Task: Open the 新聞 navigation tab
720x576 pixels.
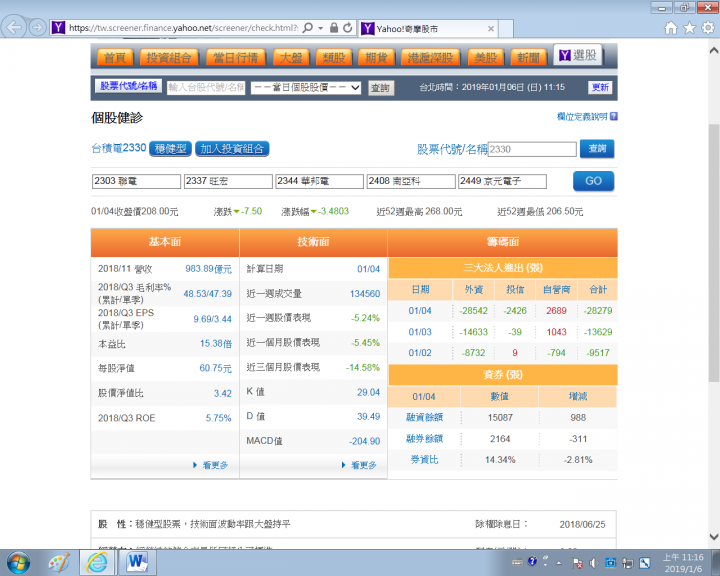Action: (x=529, y=57)
